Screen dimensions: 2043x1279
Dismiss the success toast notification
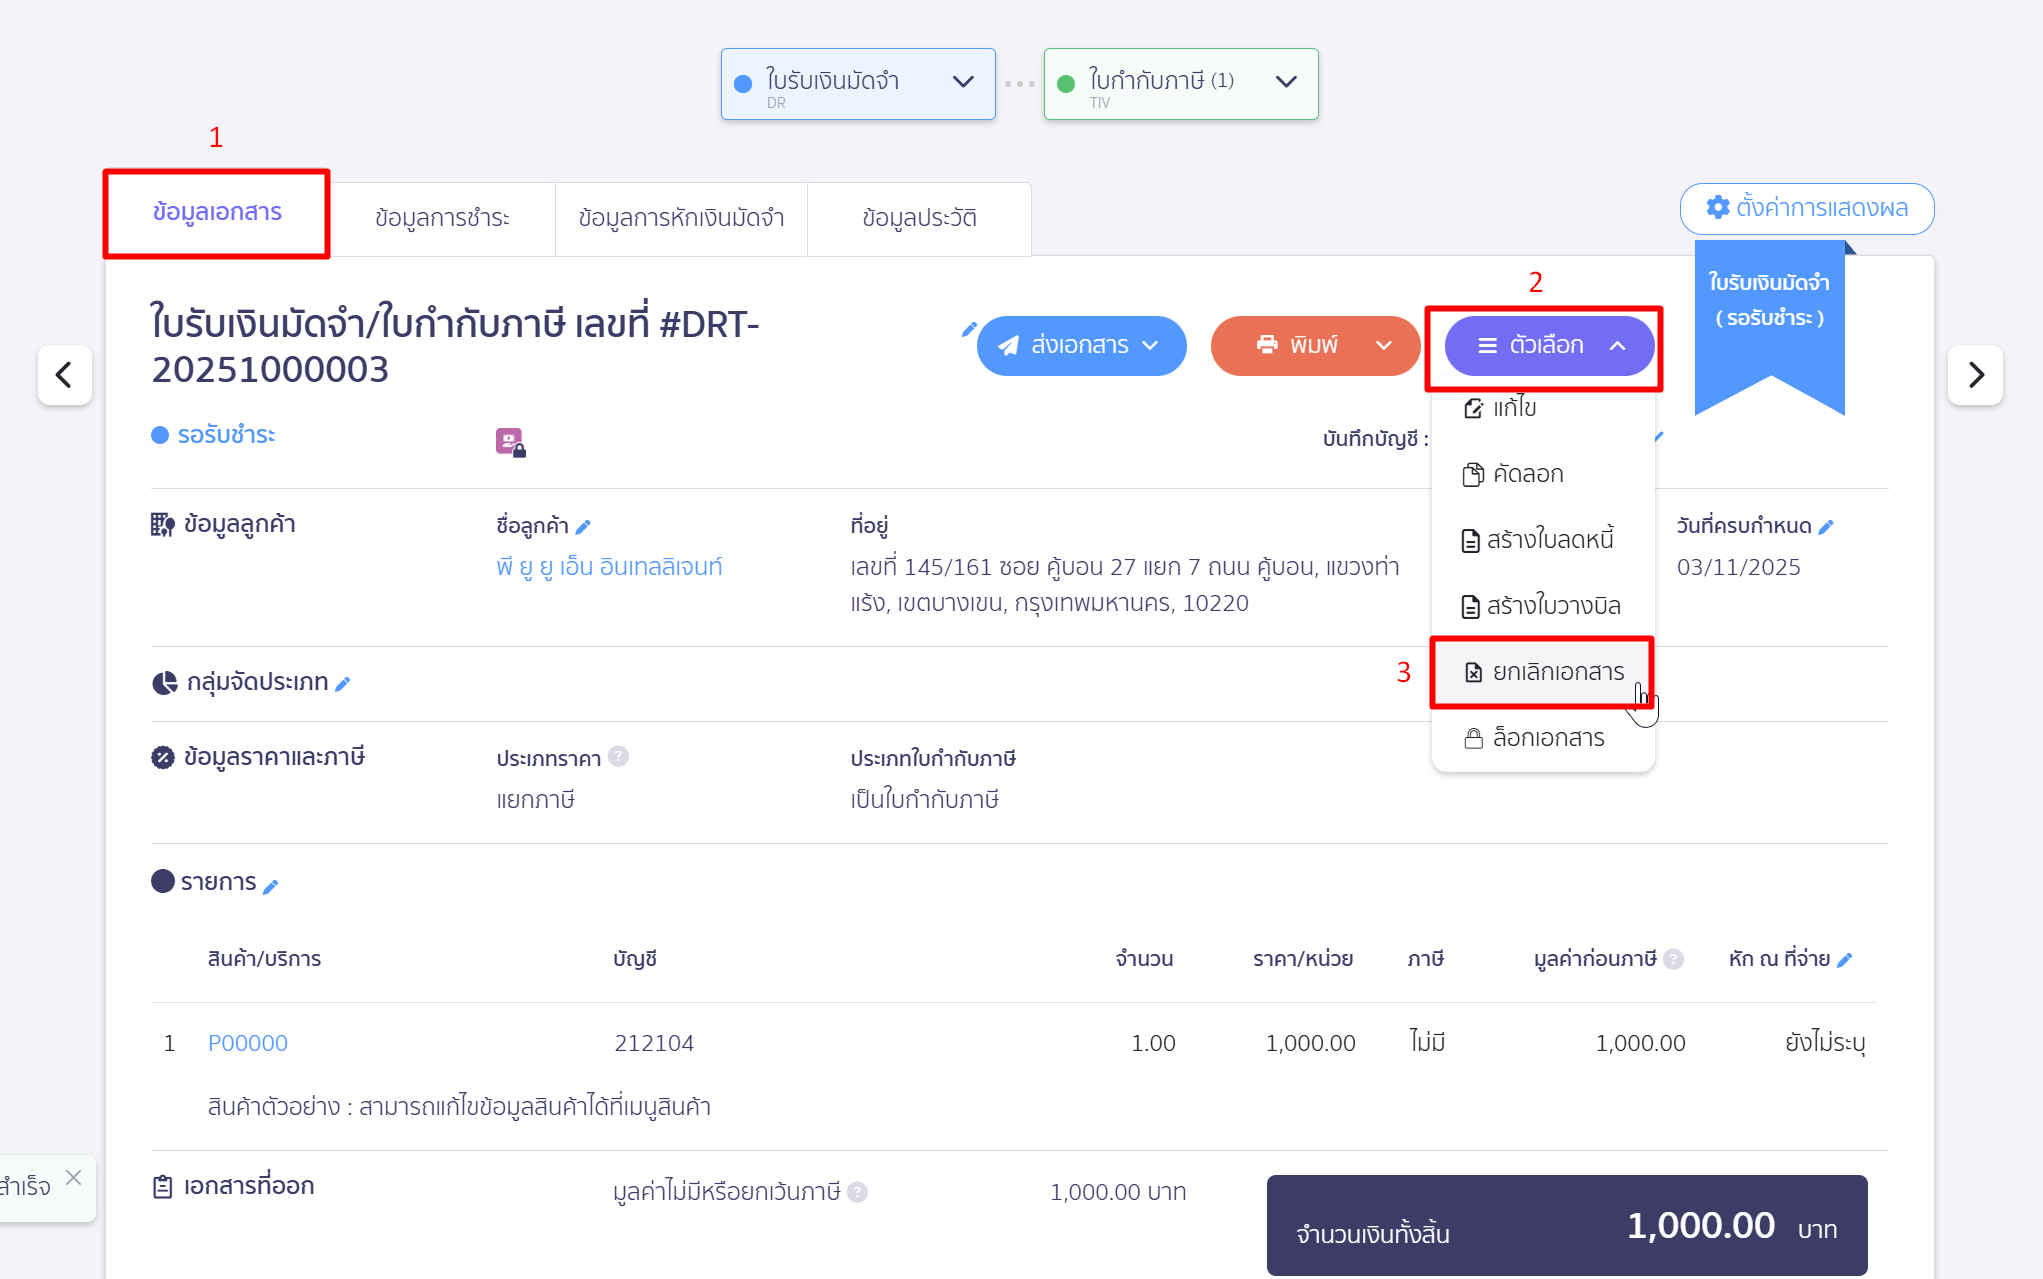[x=73, y=1178]
